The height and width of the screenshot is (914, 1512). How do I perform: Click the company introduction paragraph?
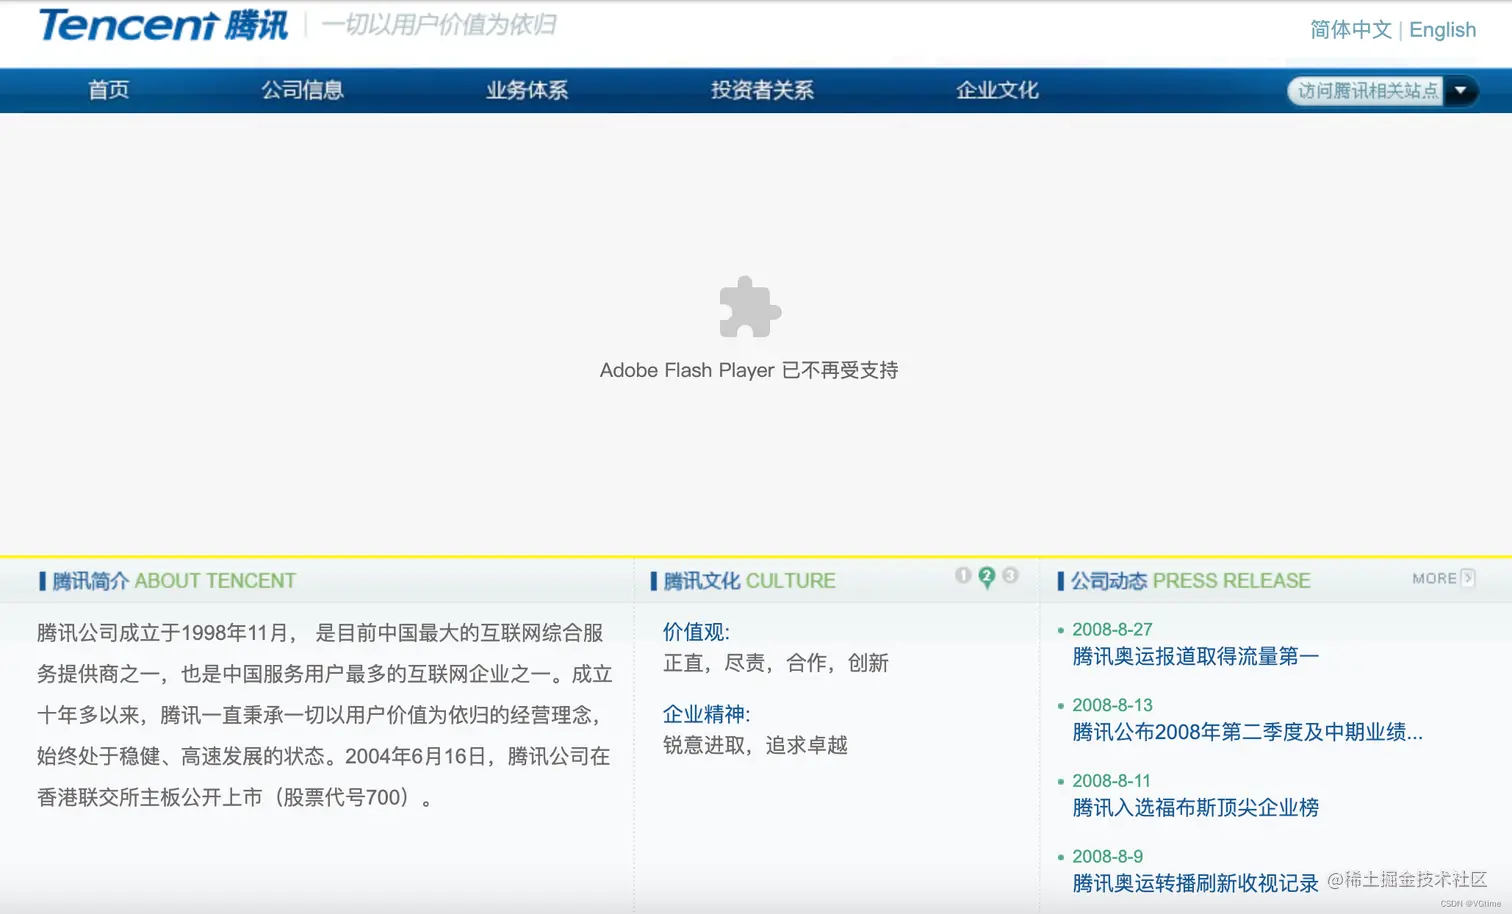point(325,715)
